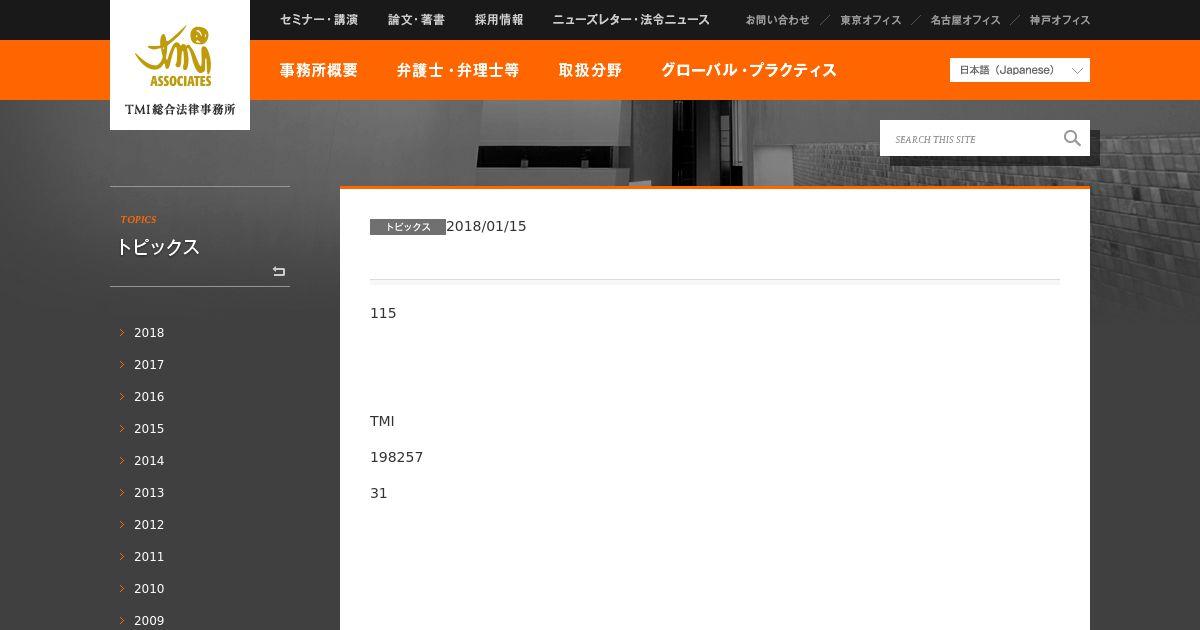The height and width of the screenshot is (630, 1200).
Task: Open 名古屋オフィス link
Action: [x=965, y=20]
